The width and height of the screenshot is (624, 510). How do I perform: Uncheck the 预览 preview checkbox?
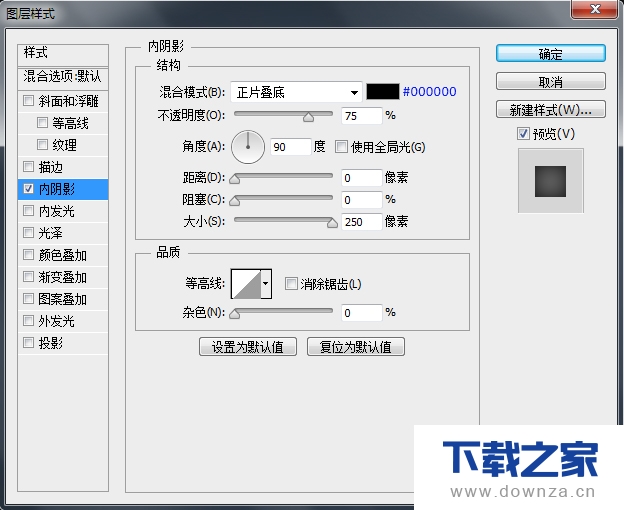[x=523, y=134]
